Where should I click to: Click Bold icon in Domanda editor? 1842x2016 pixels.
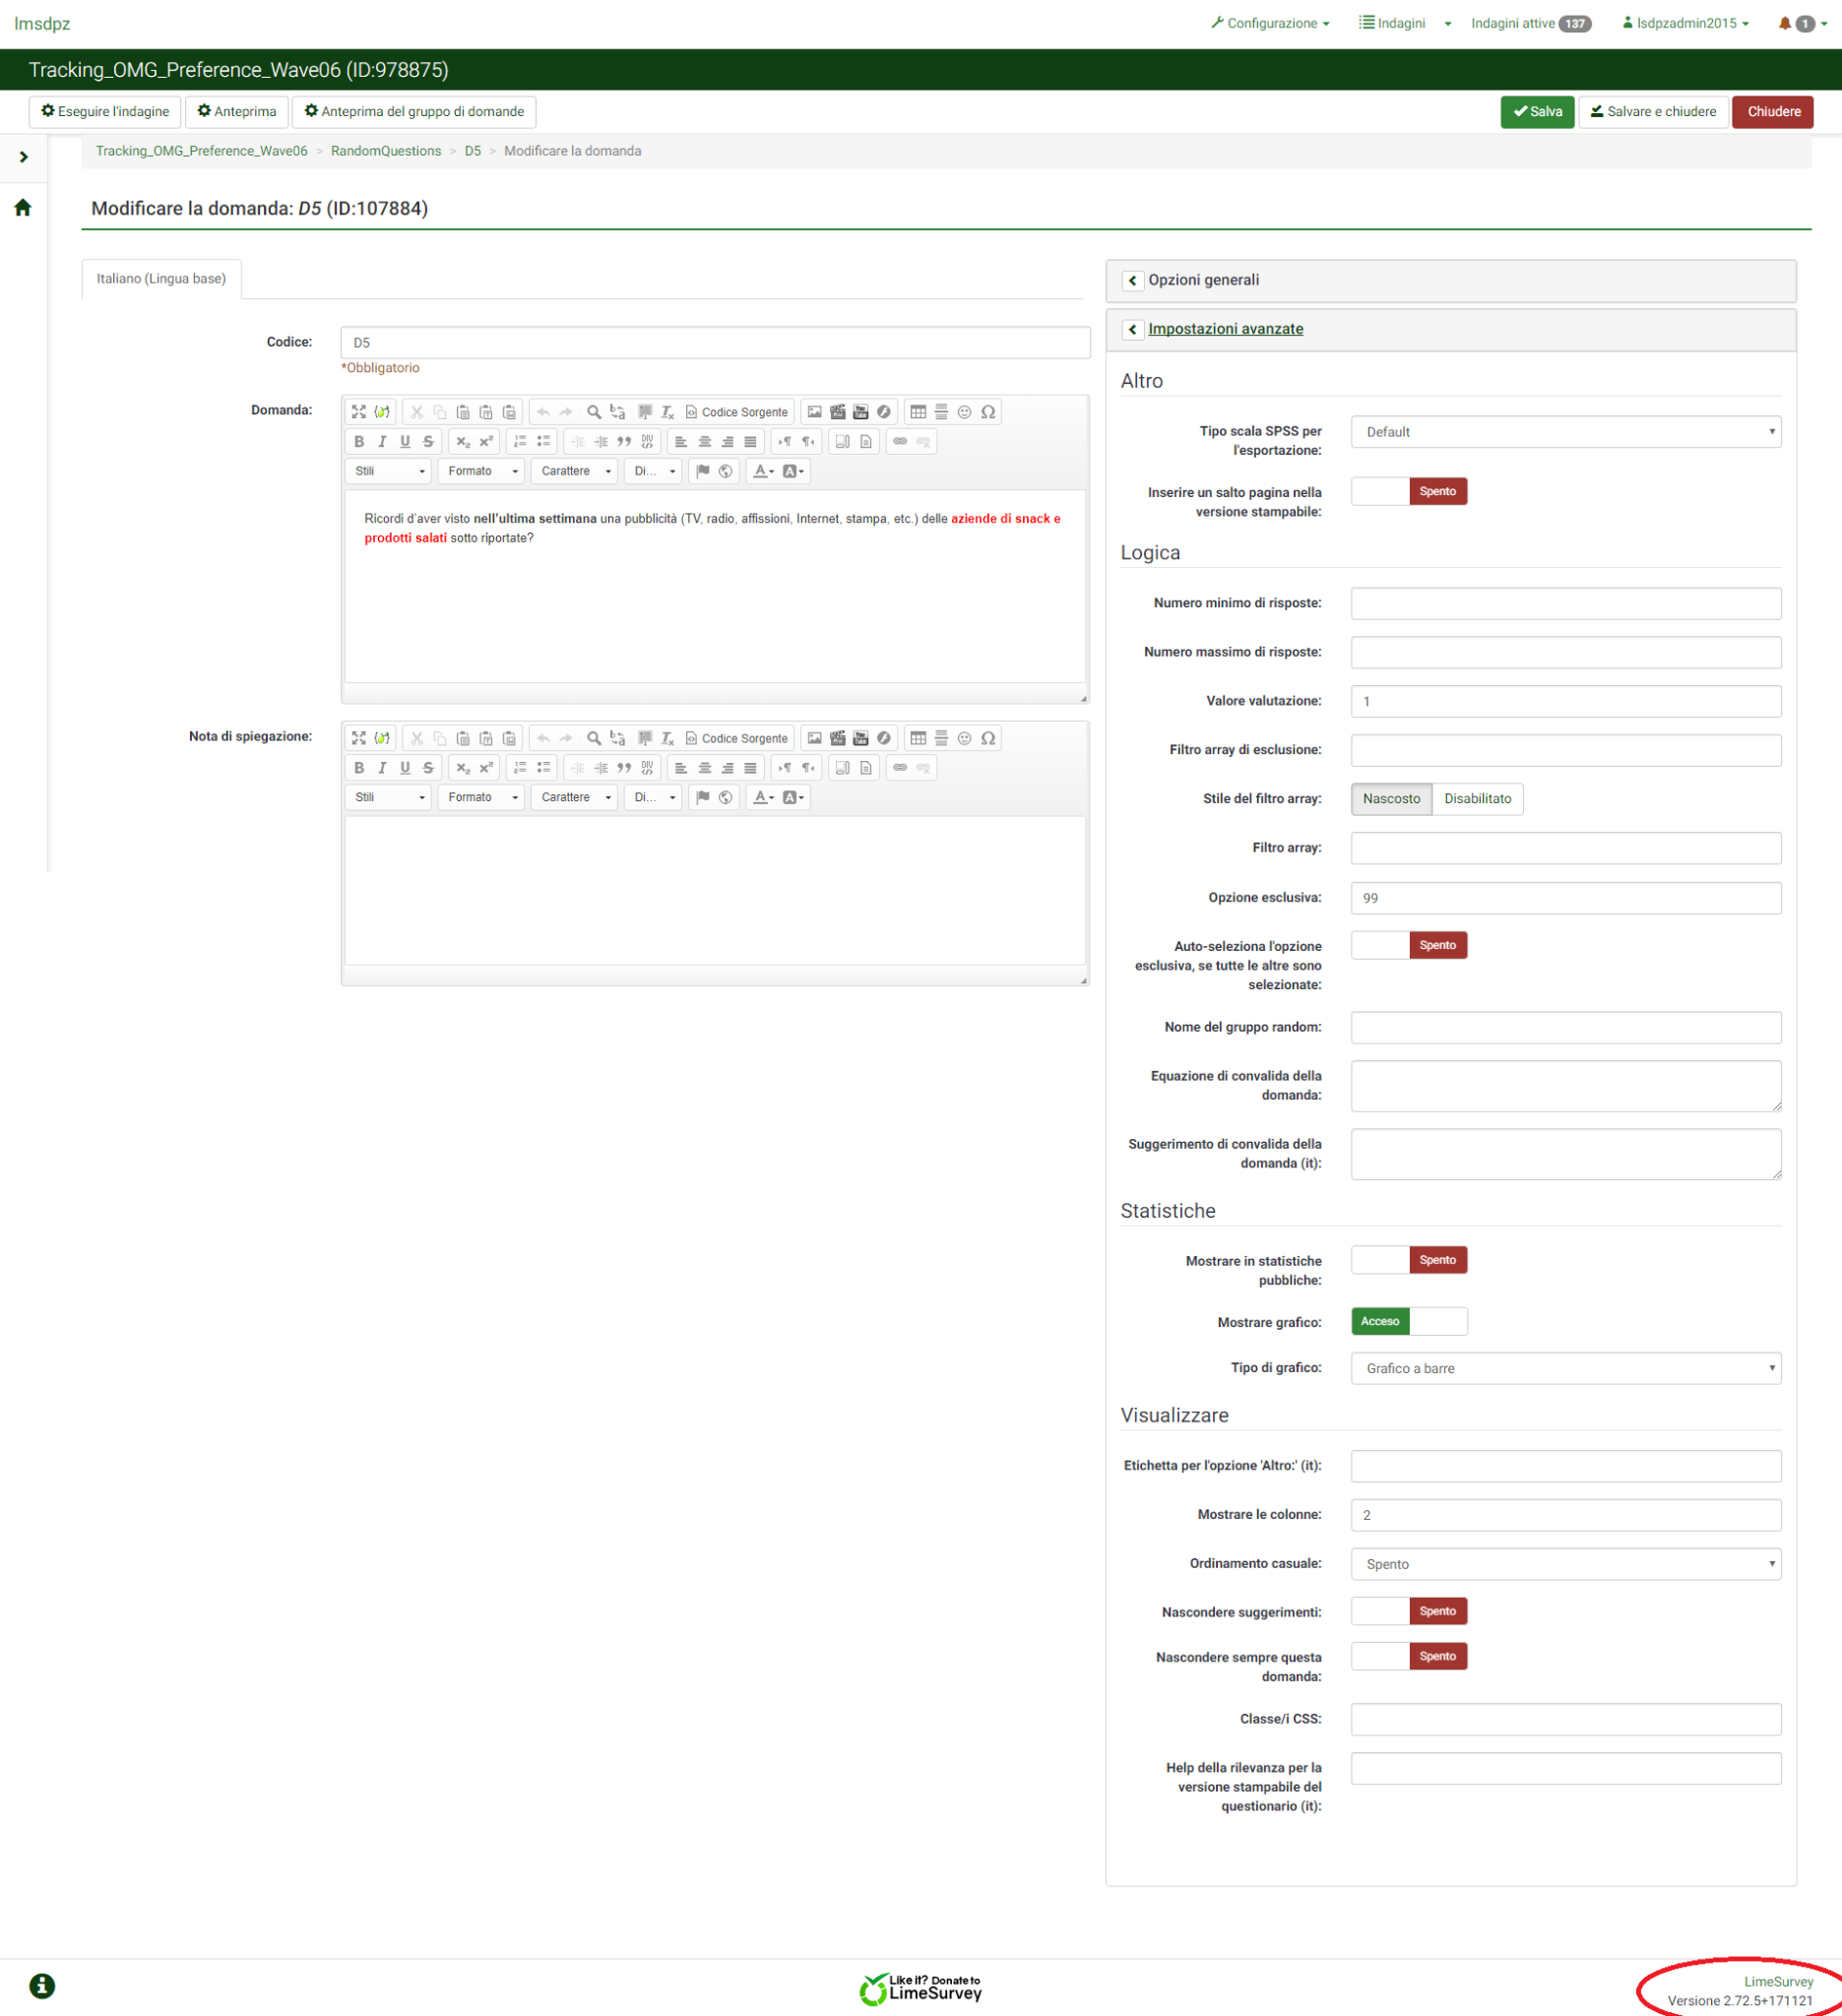(359, 441)
